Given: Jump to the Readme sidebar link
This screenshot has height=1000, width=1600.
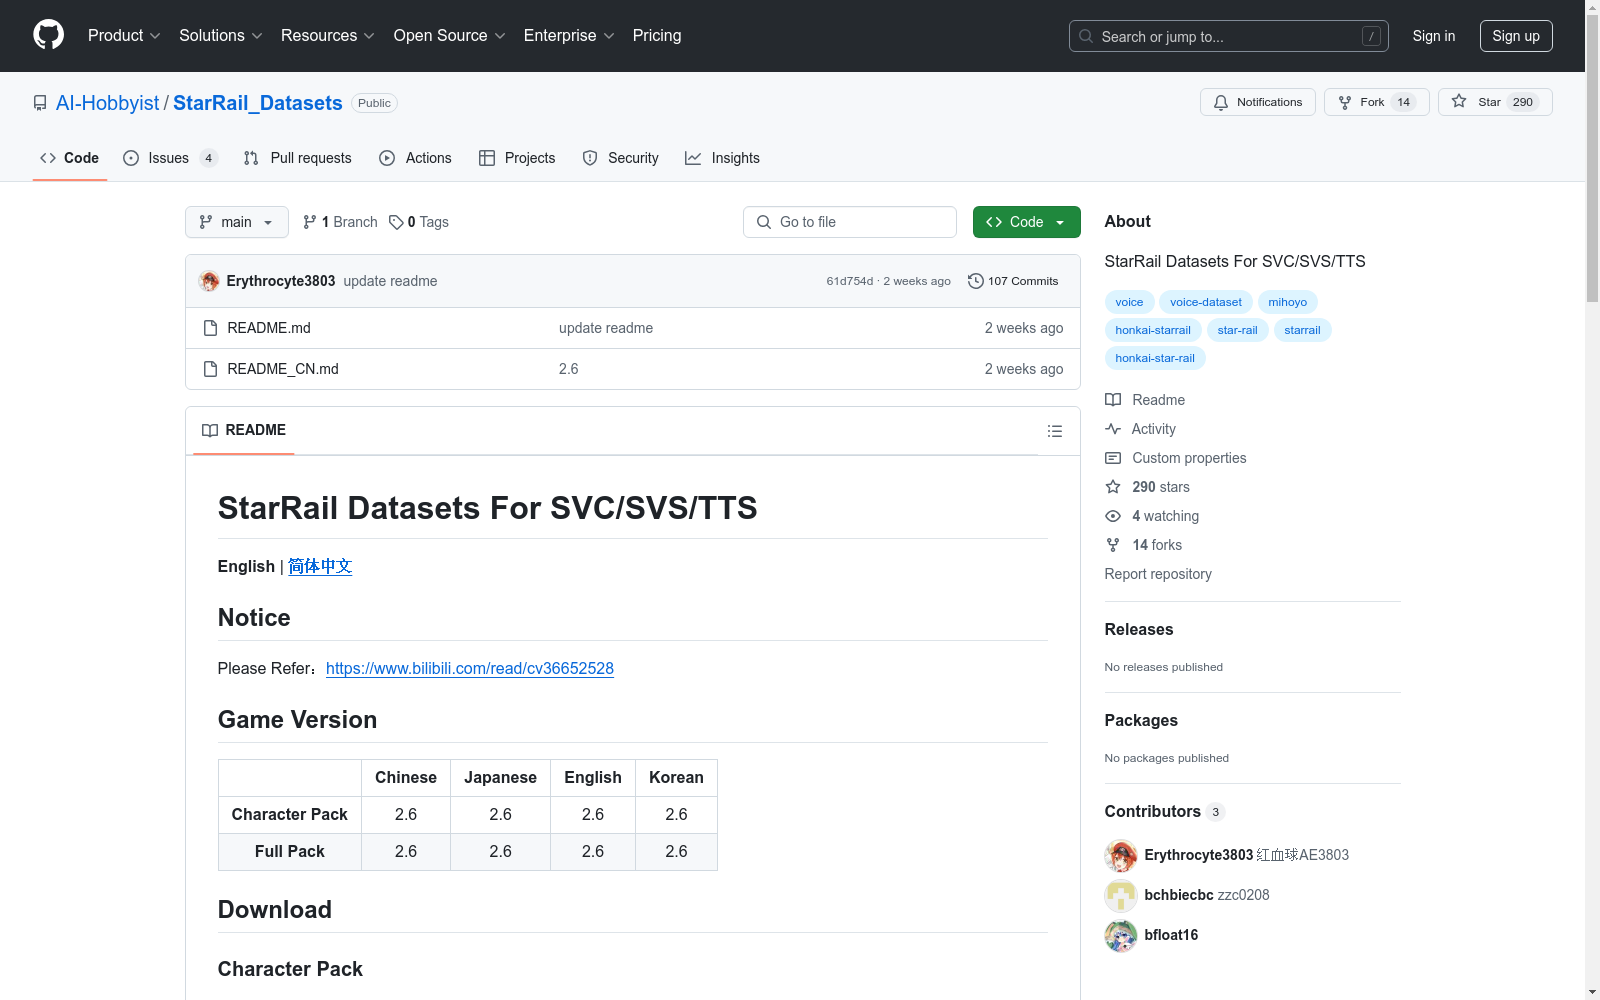Looking at the screenshot, I should tap(1145, 400).
